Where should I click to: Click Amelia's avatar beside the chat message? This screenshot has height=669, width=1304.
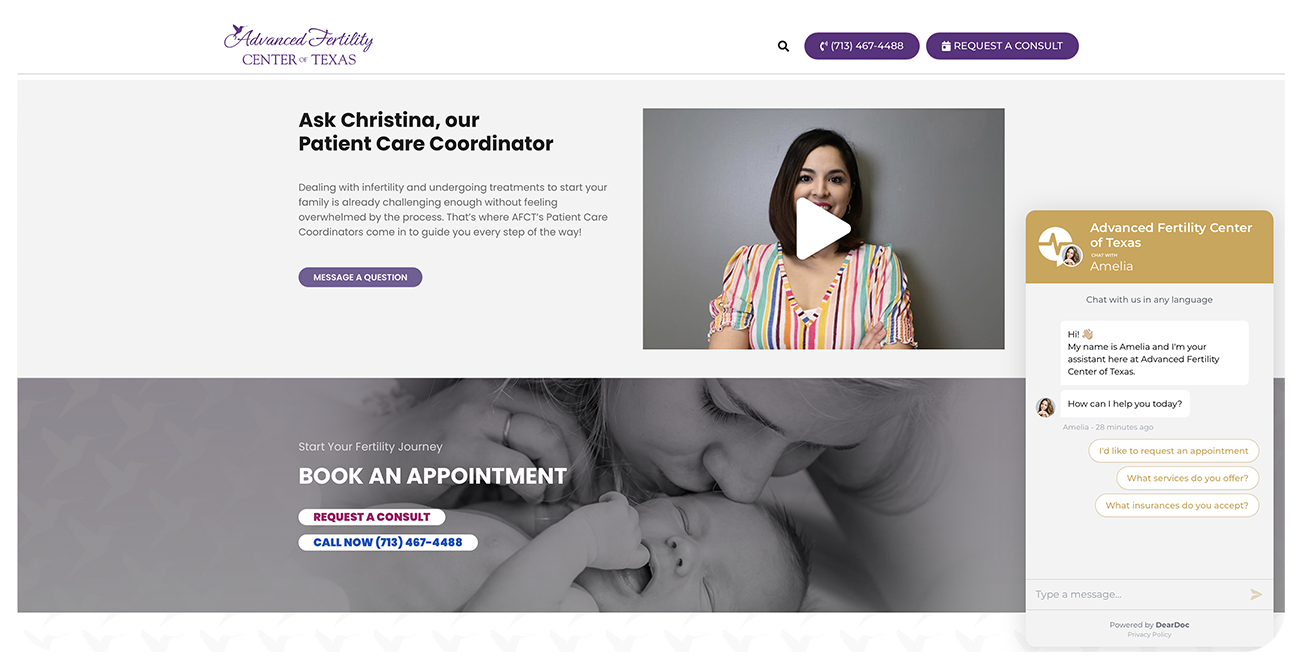point(1046,407)
